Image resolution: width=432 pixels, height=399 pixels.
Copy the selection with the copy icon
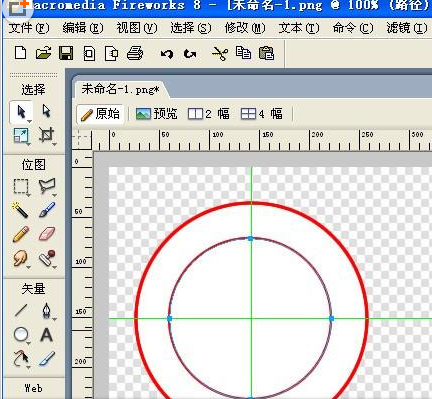pos(243,53)
